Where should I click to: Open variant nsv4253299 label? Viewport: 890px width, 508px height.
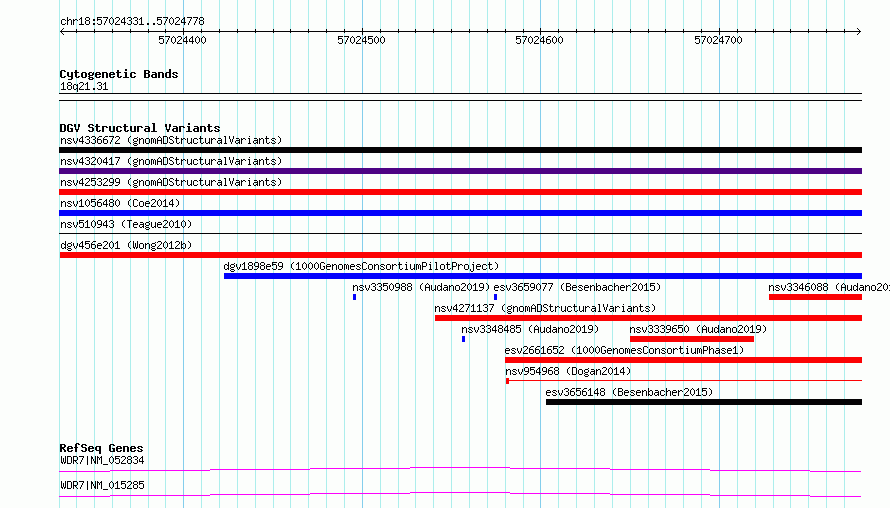coord(171,182)
